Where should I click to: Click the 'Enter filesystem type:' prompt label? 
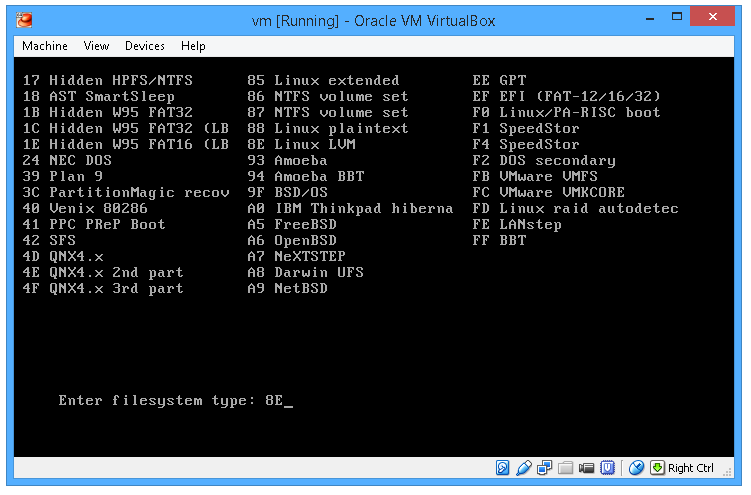pos(157,400)
